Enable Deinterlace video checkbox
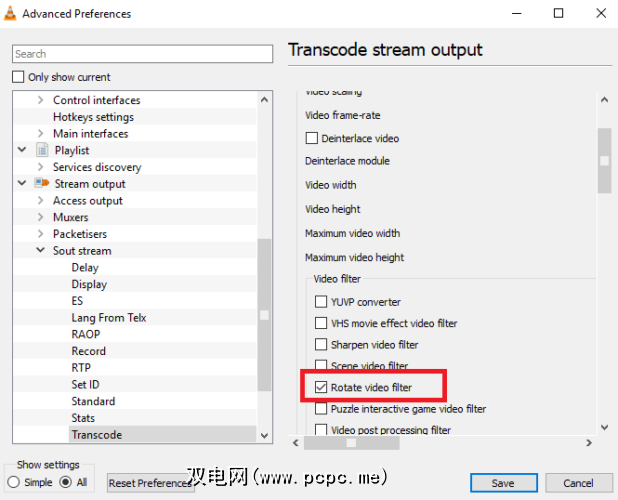This screenshot has width=618, height=500. [x=312, y=138]
